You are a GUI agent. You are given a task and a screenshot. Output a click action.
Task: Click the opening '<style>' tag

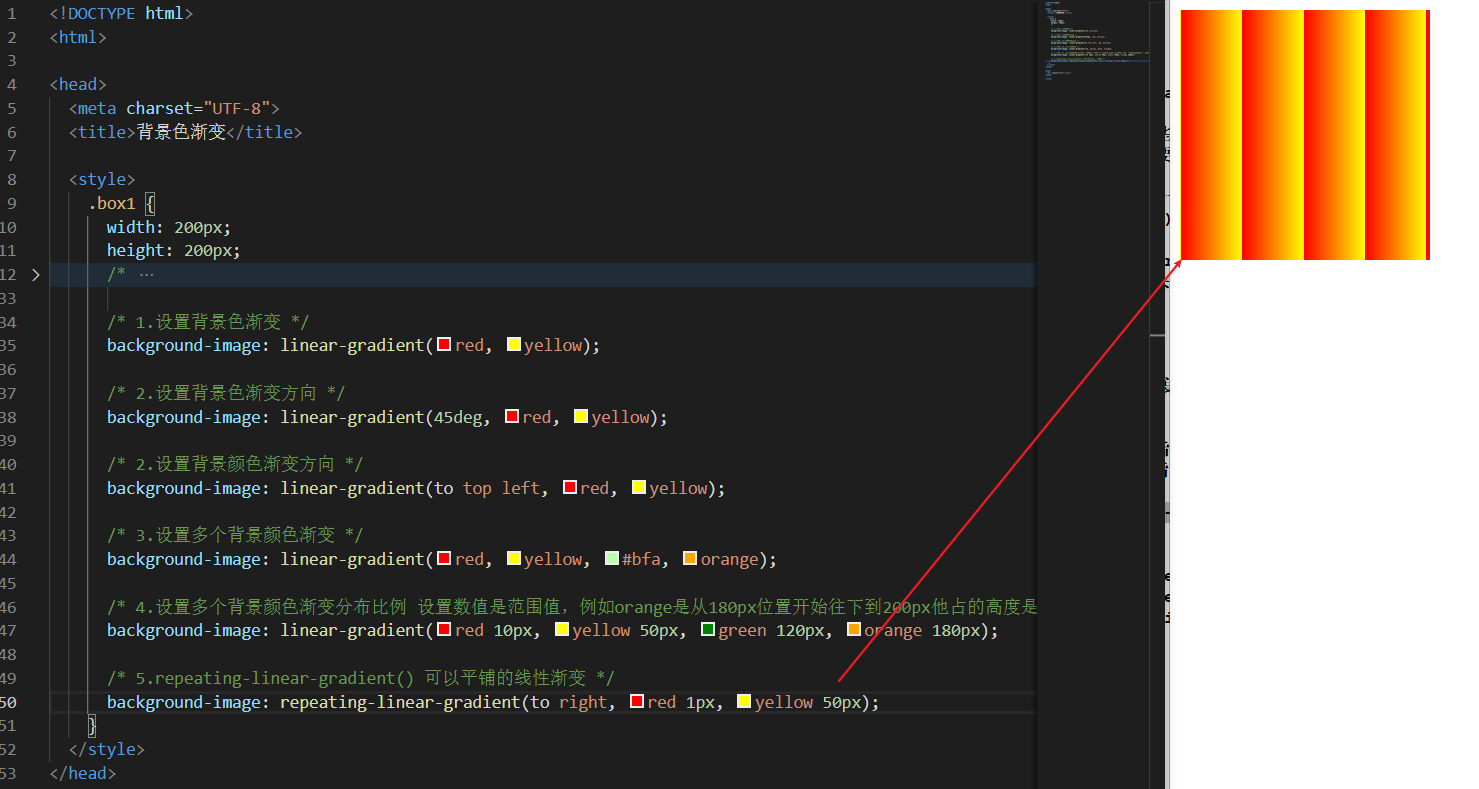coord(102,179)
